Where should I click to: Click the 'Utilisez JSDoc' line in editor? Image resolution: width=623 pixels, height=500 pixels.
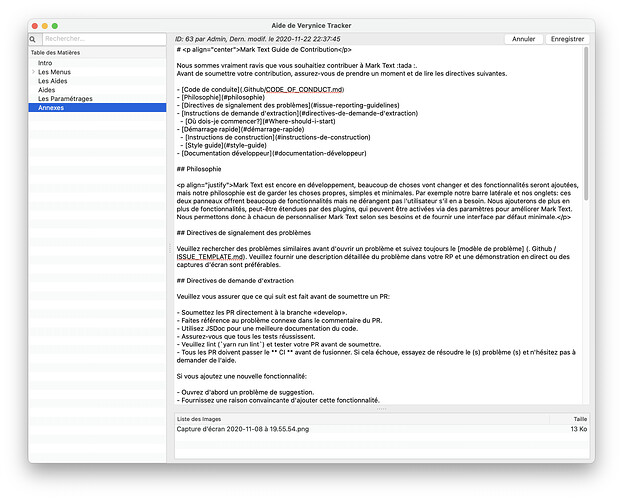click(267, 328)
